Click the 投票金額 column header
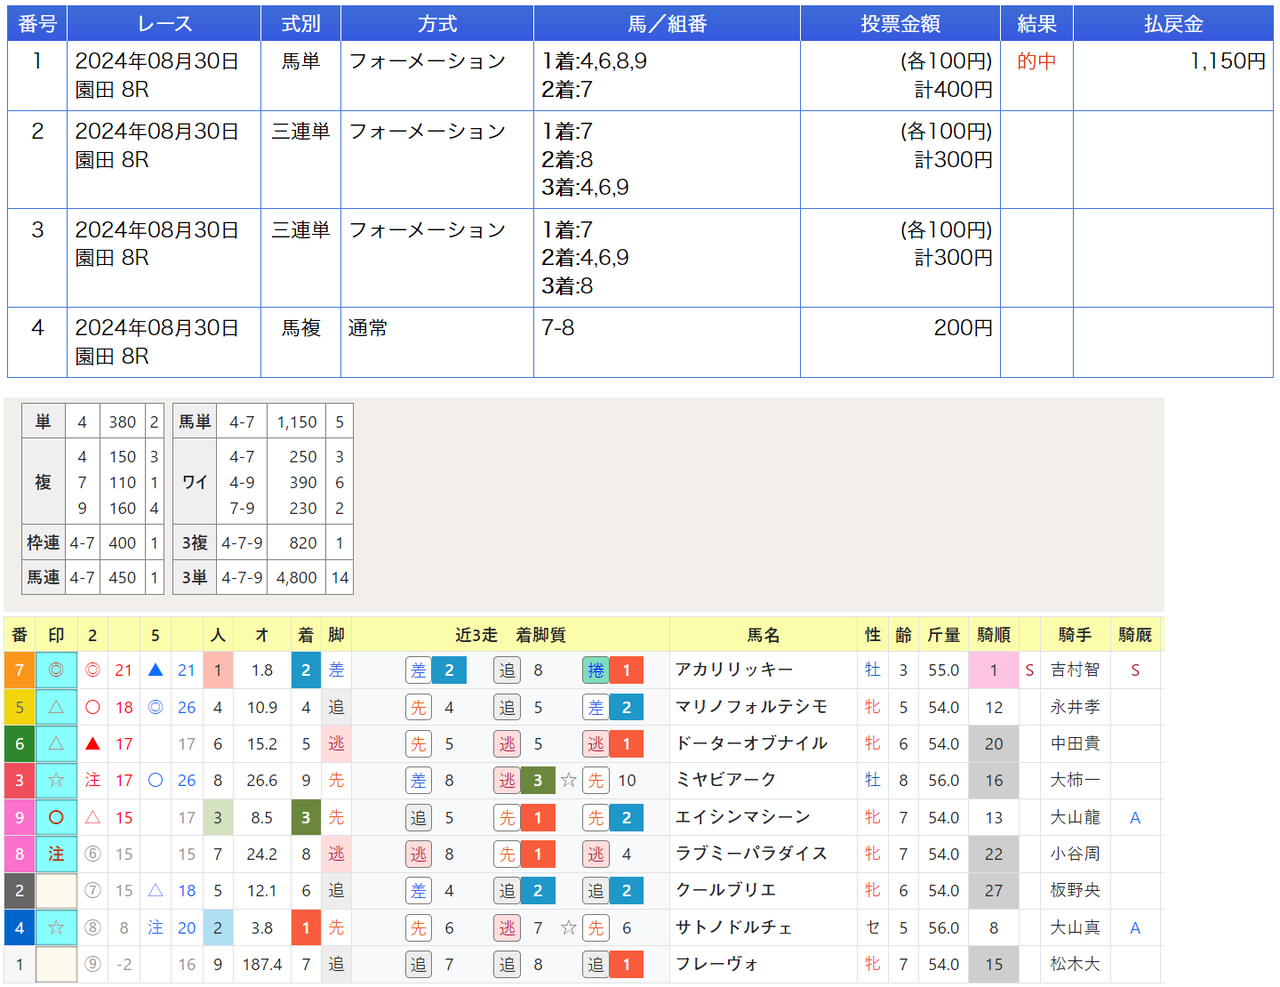 point(900,23)
